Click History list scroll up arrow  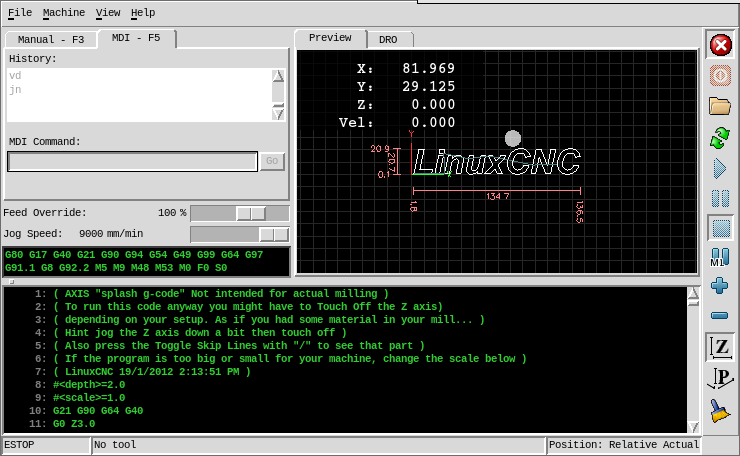pos(278,76)
